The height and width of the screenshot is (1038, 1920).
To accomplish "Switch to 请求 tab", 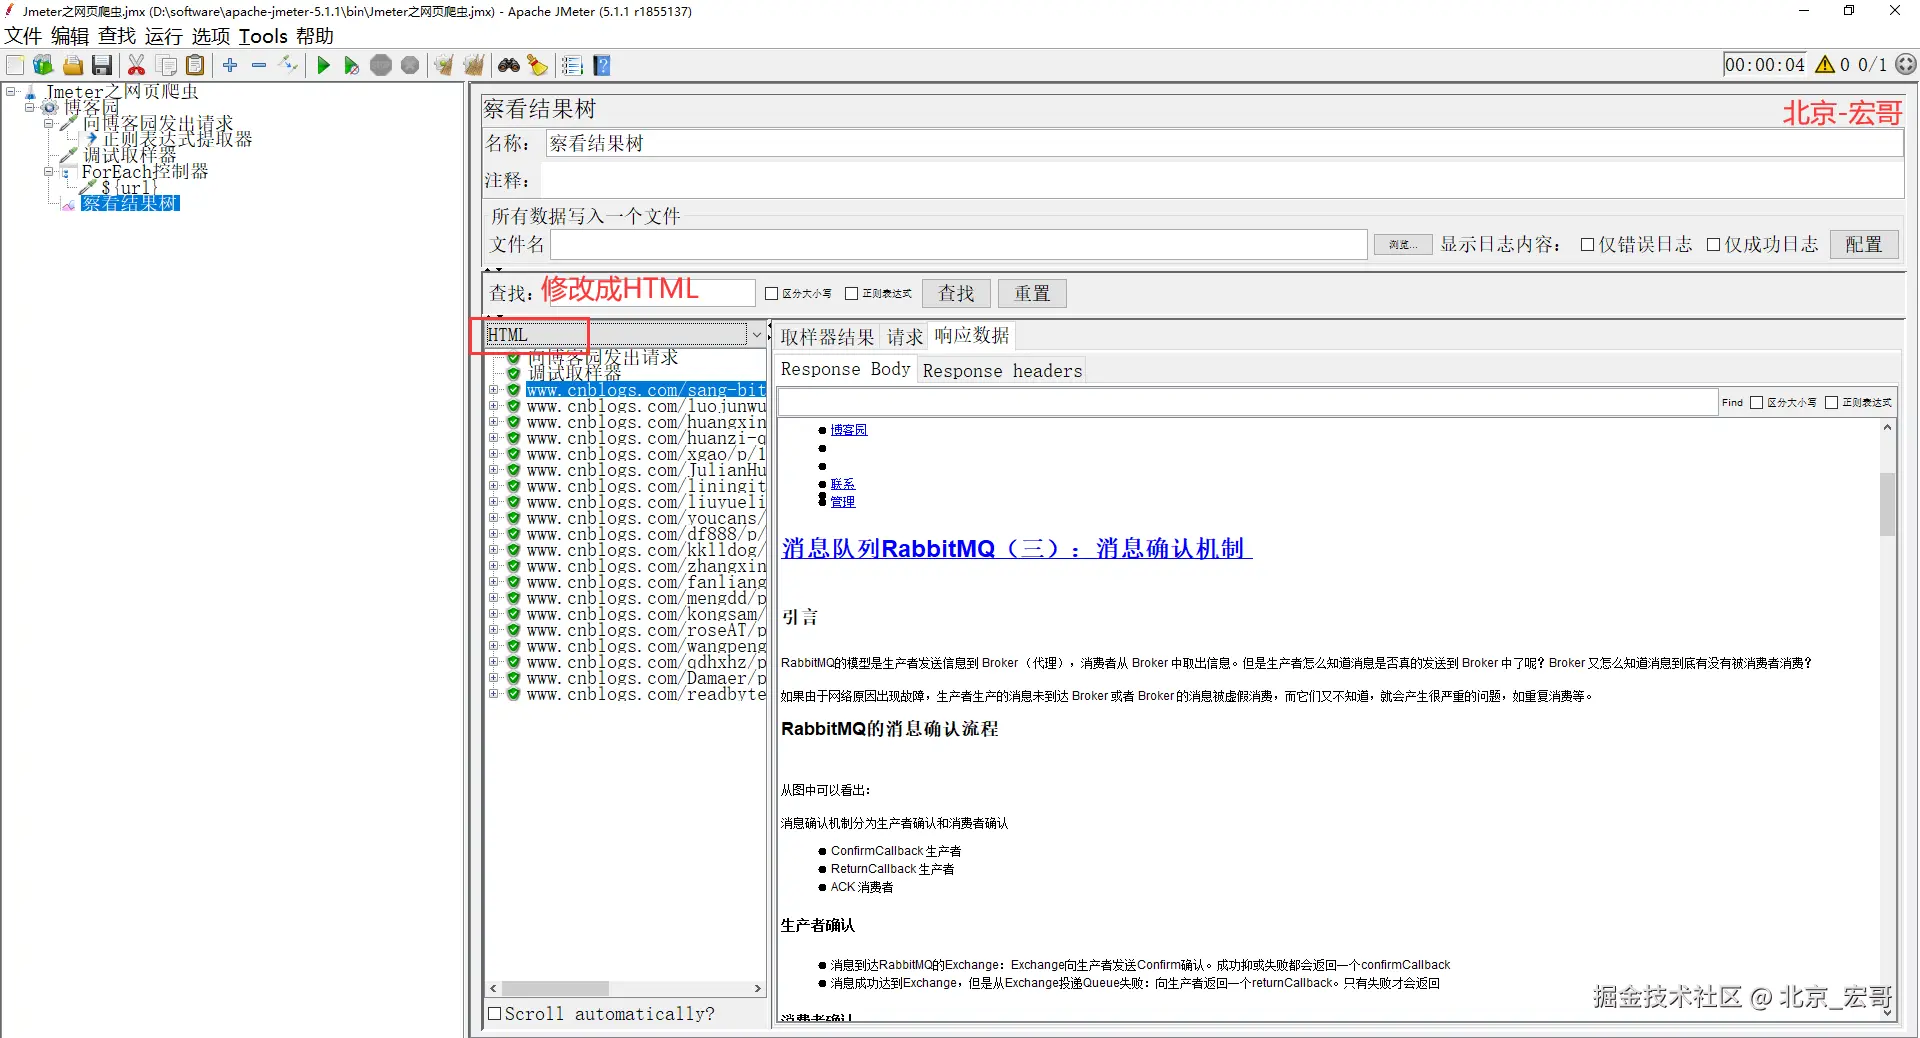I will (905, 337).
